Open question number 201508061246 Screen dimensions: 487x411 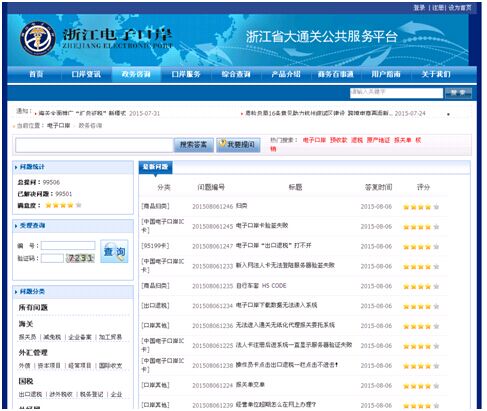[x=242, y=206]
